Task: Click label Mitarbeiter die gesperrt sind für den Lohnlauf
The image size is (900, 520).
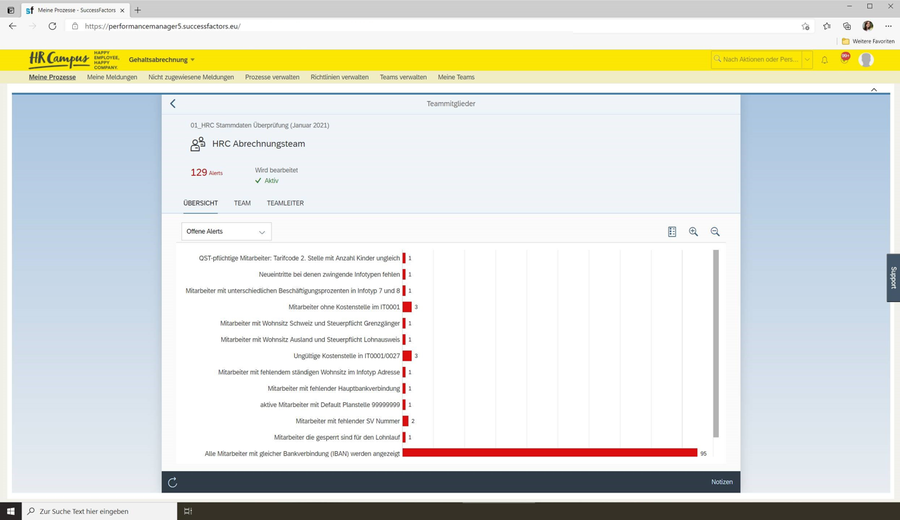Action: 337,437
